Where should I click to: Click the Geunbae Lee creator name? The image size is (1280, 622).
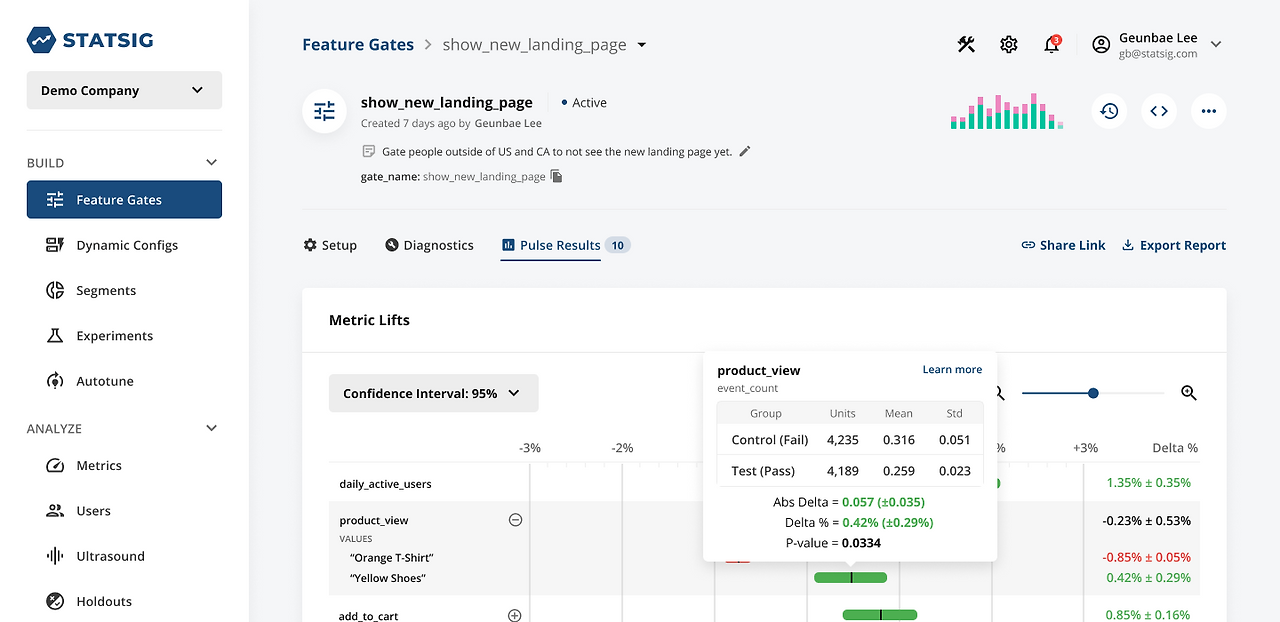point(508,123)
